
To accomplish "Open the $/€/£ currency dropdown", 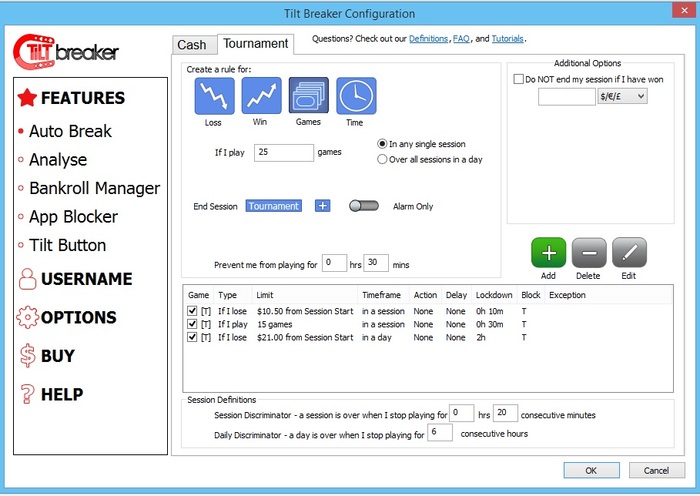I will coord(622,96).
